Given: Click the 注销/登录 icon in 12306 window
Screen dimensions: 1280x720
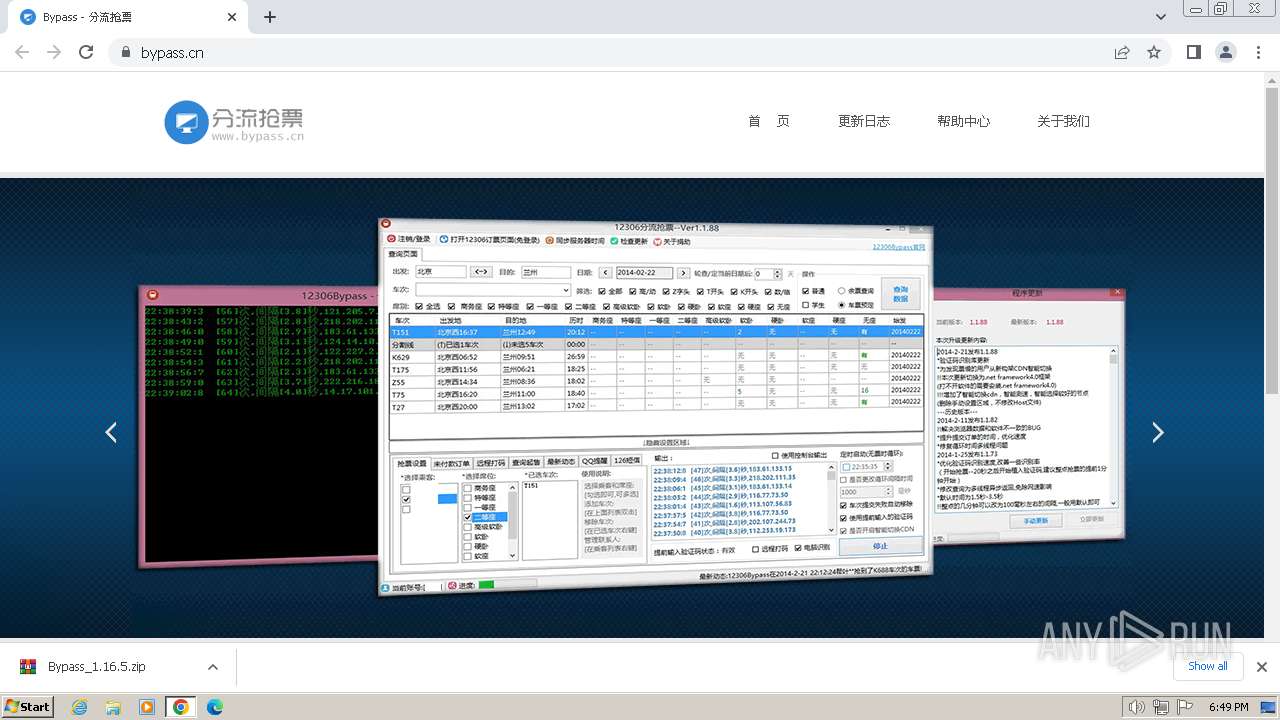Looking at the screenshot, I should (x=392, y=240).
